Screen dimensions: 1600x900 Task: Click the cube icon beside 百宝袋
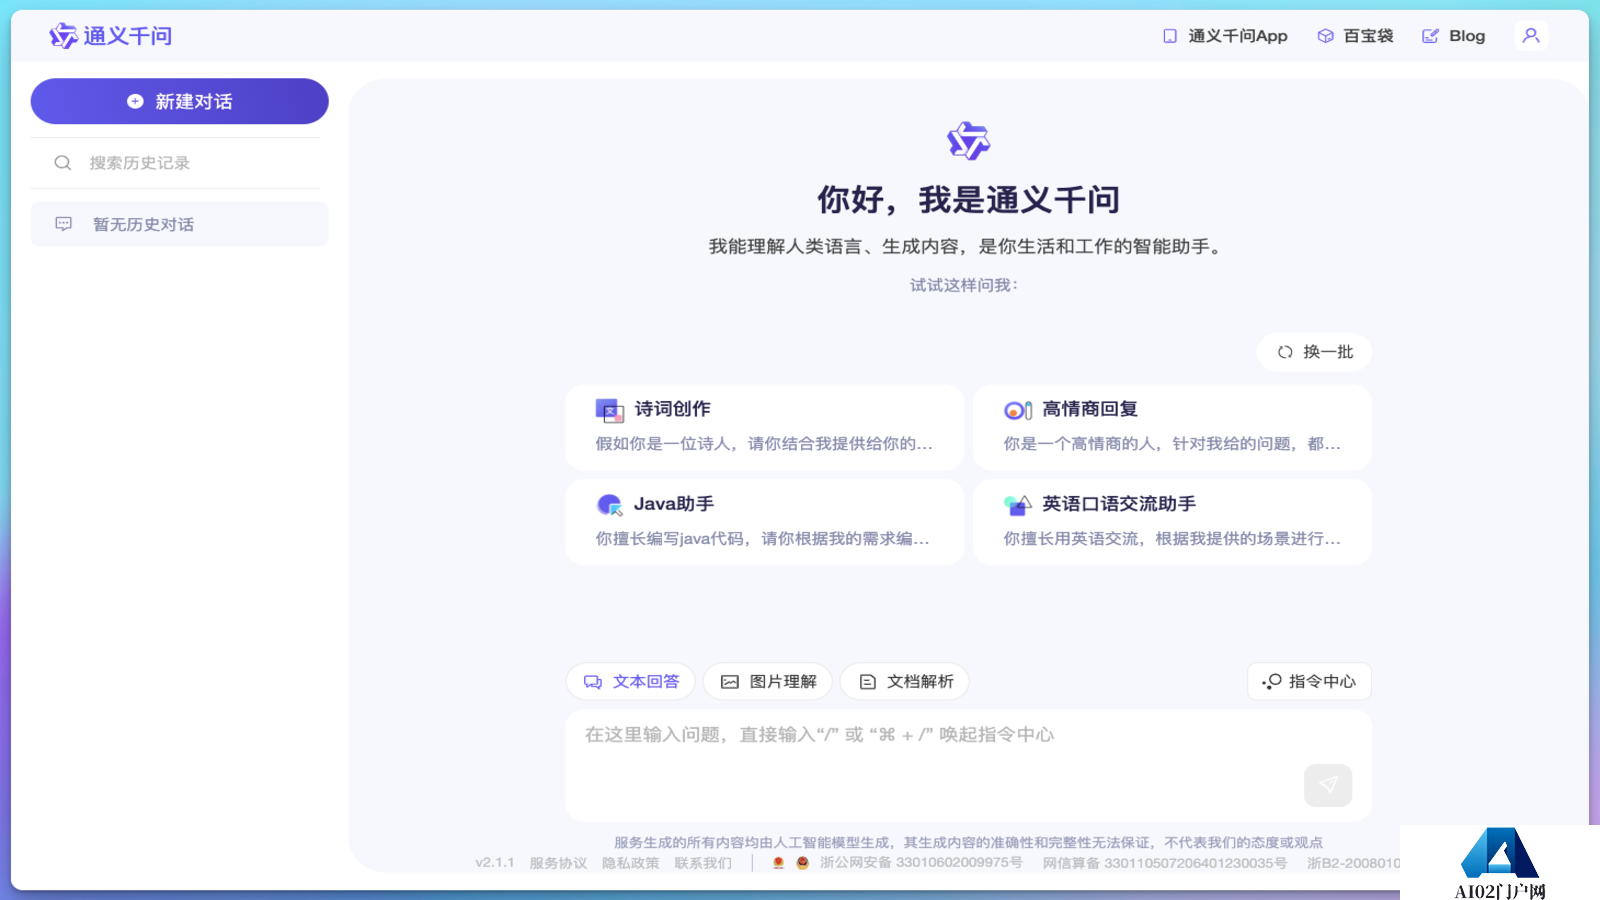[x=1325, y=36]
